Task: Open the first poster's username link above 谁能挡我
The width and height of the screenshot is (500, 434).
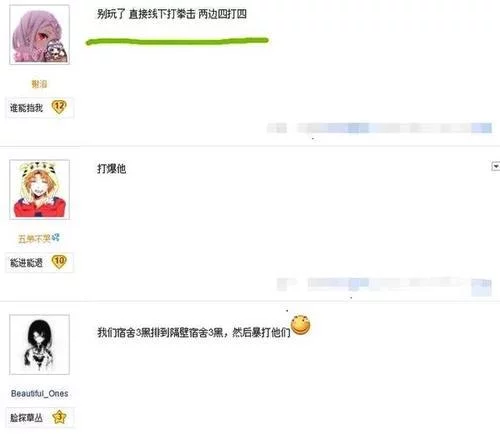Action: [x=39, y=84]
